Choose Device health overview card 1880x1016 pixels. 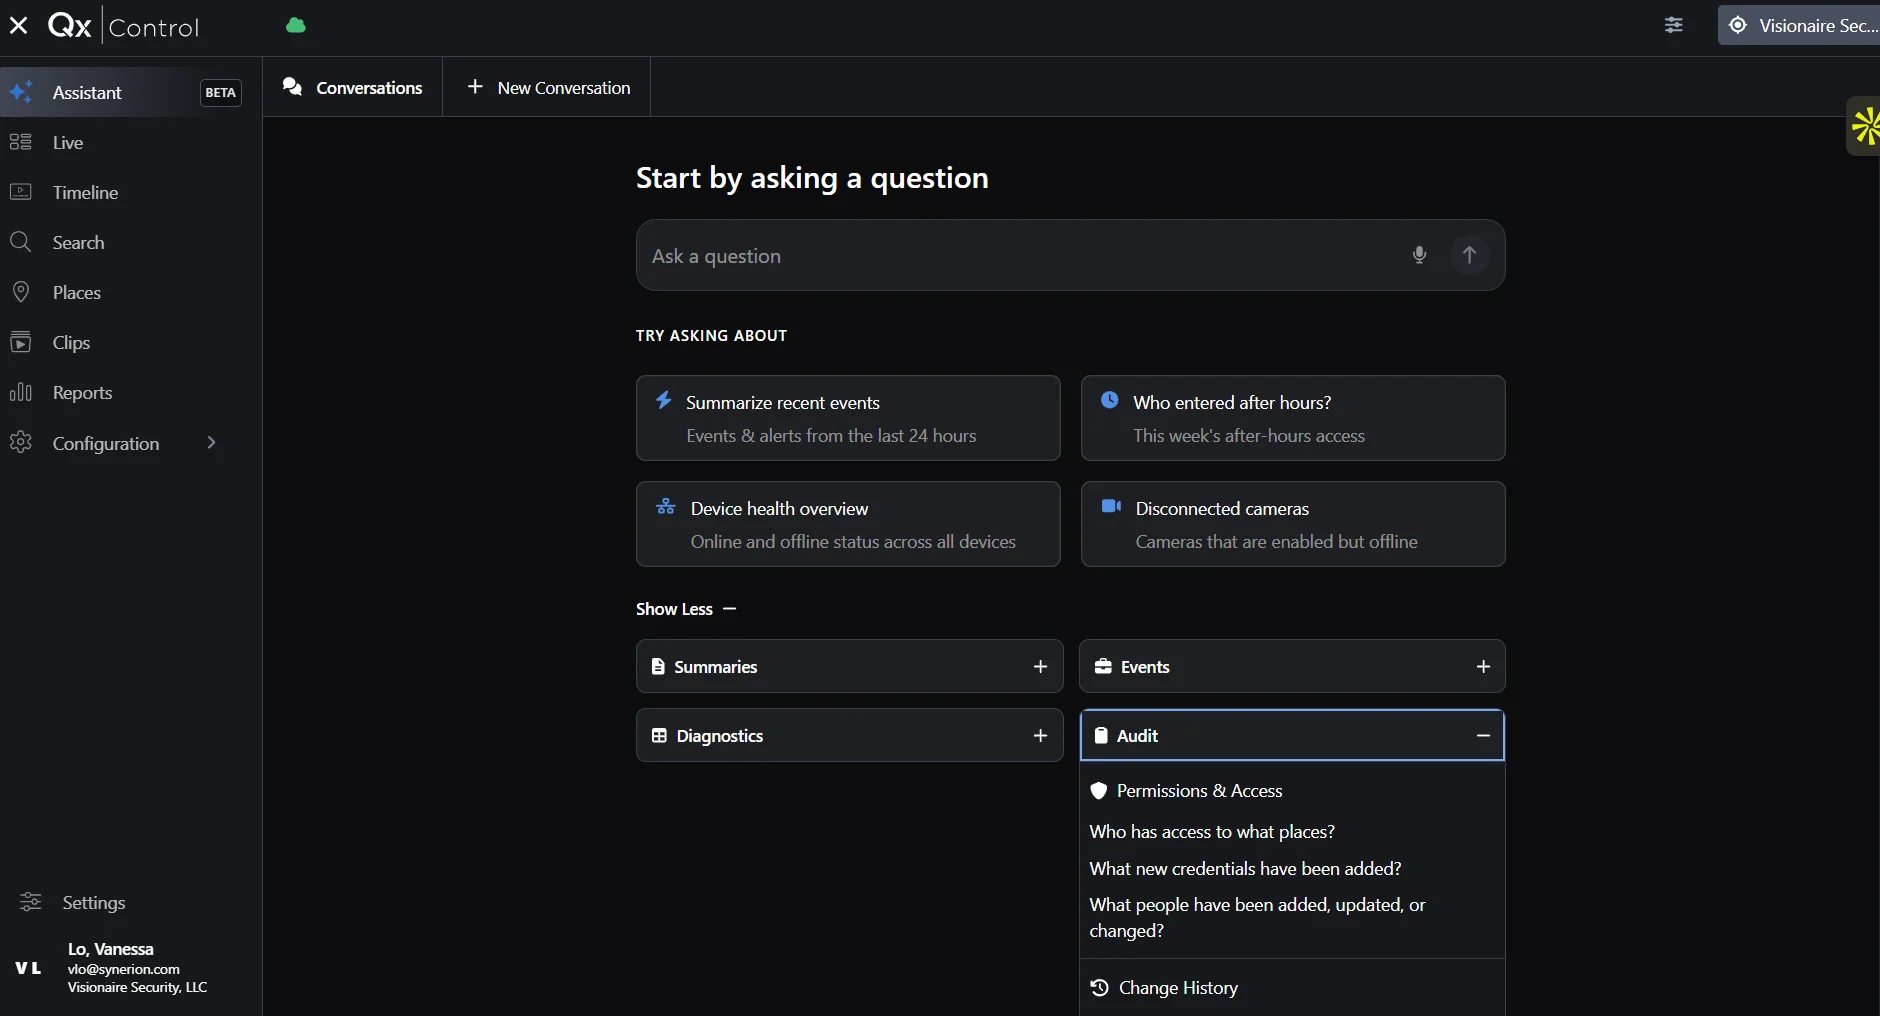point(848,524)
